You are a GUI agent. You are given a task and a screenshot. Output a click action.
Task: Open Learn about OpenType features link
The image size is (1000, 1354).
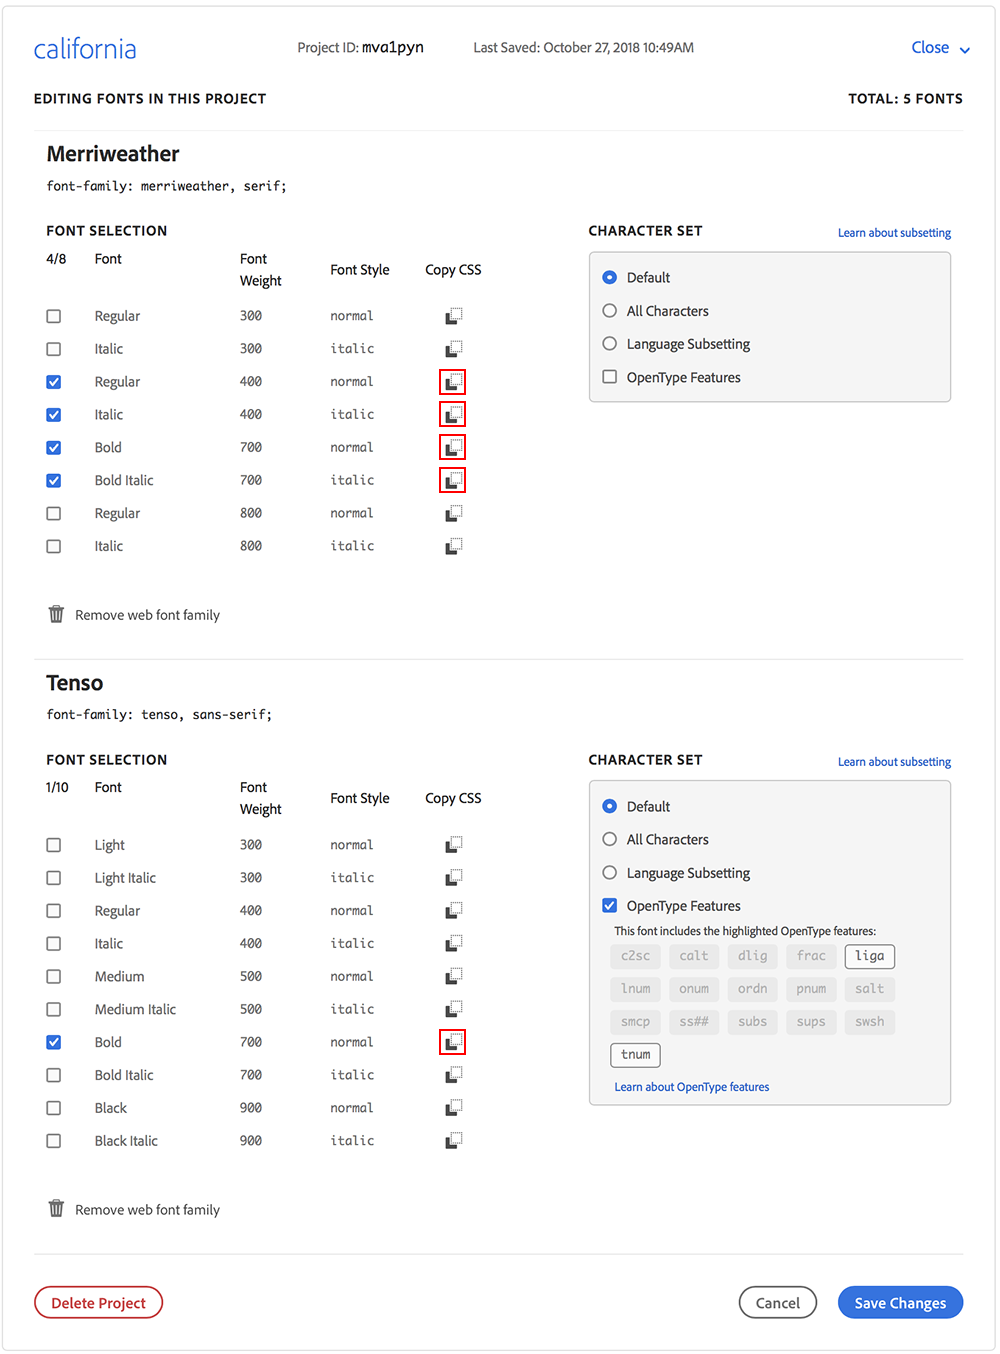coord(691,1087)
